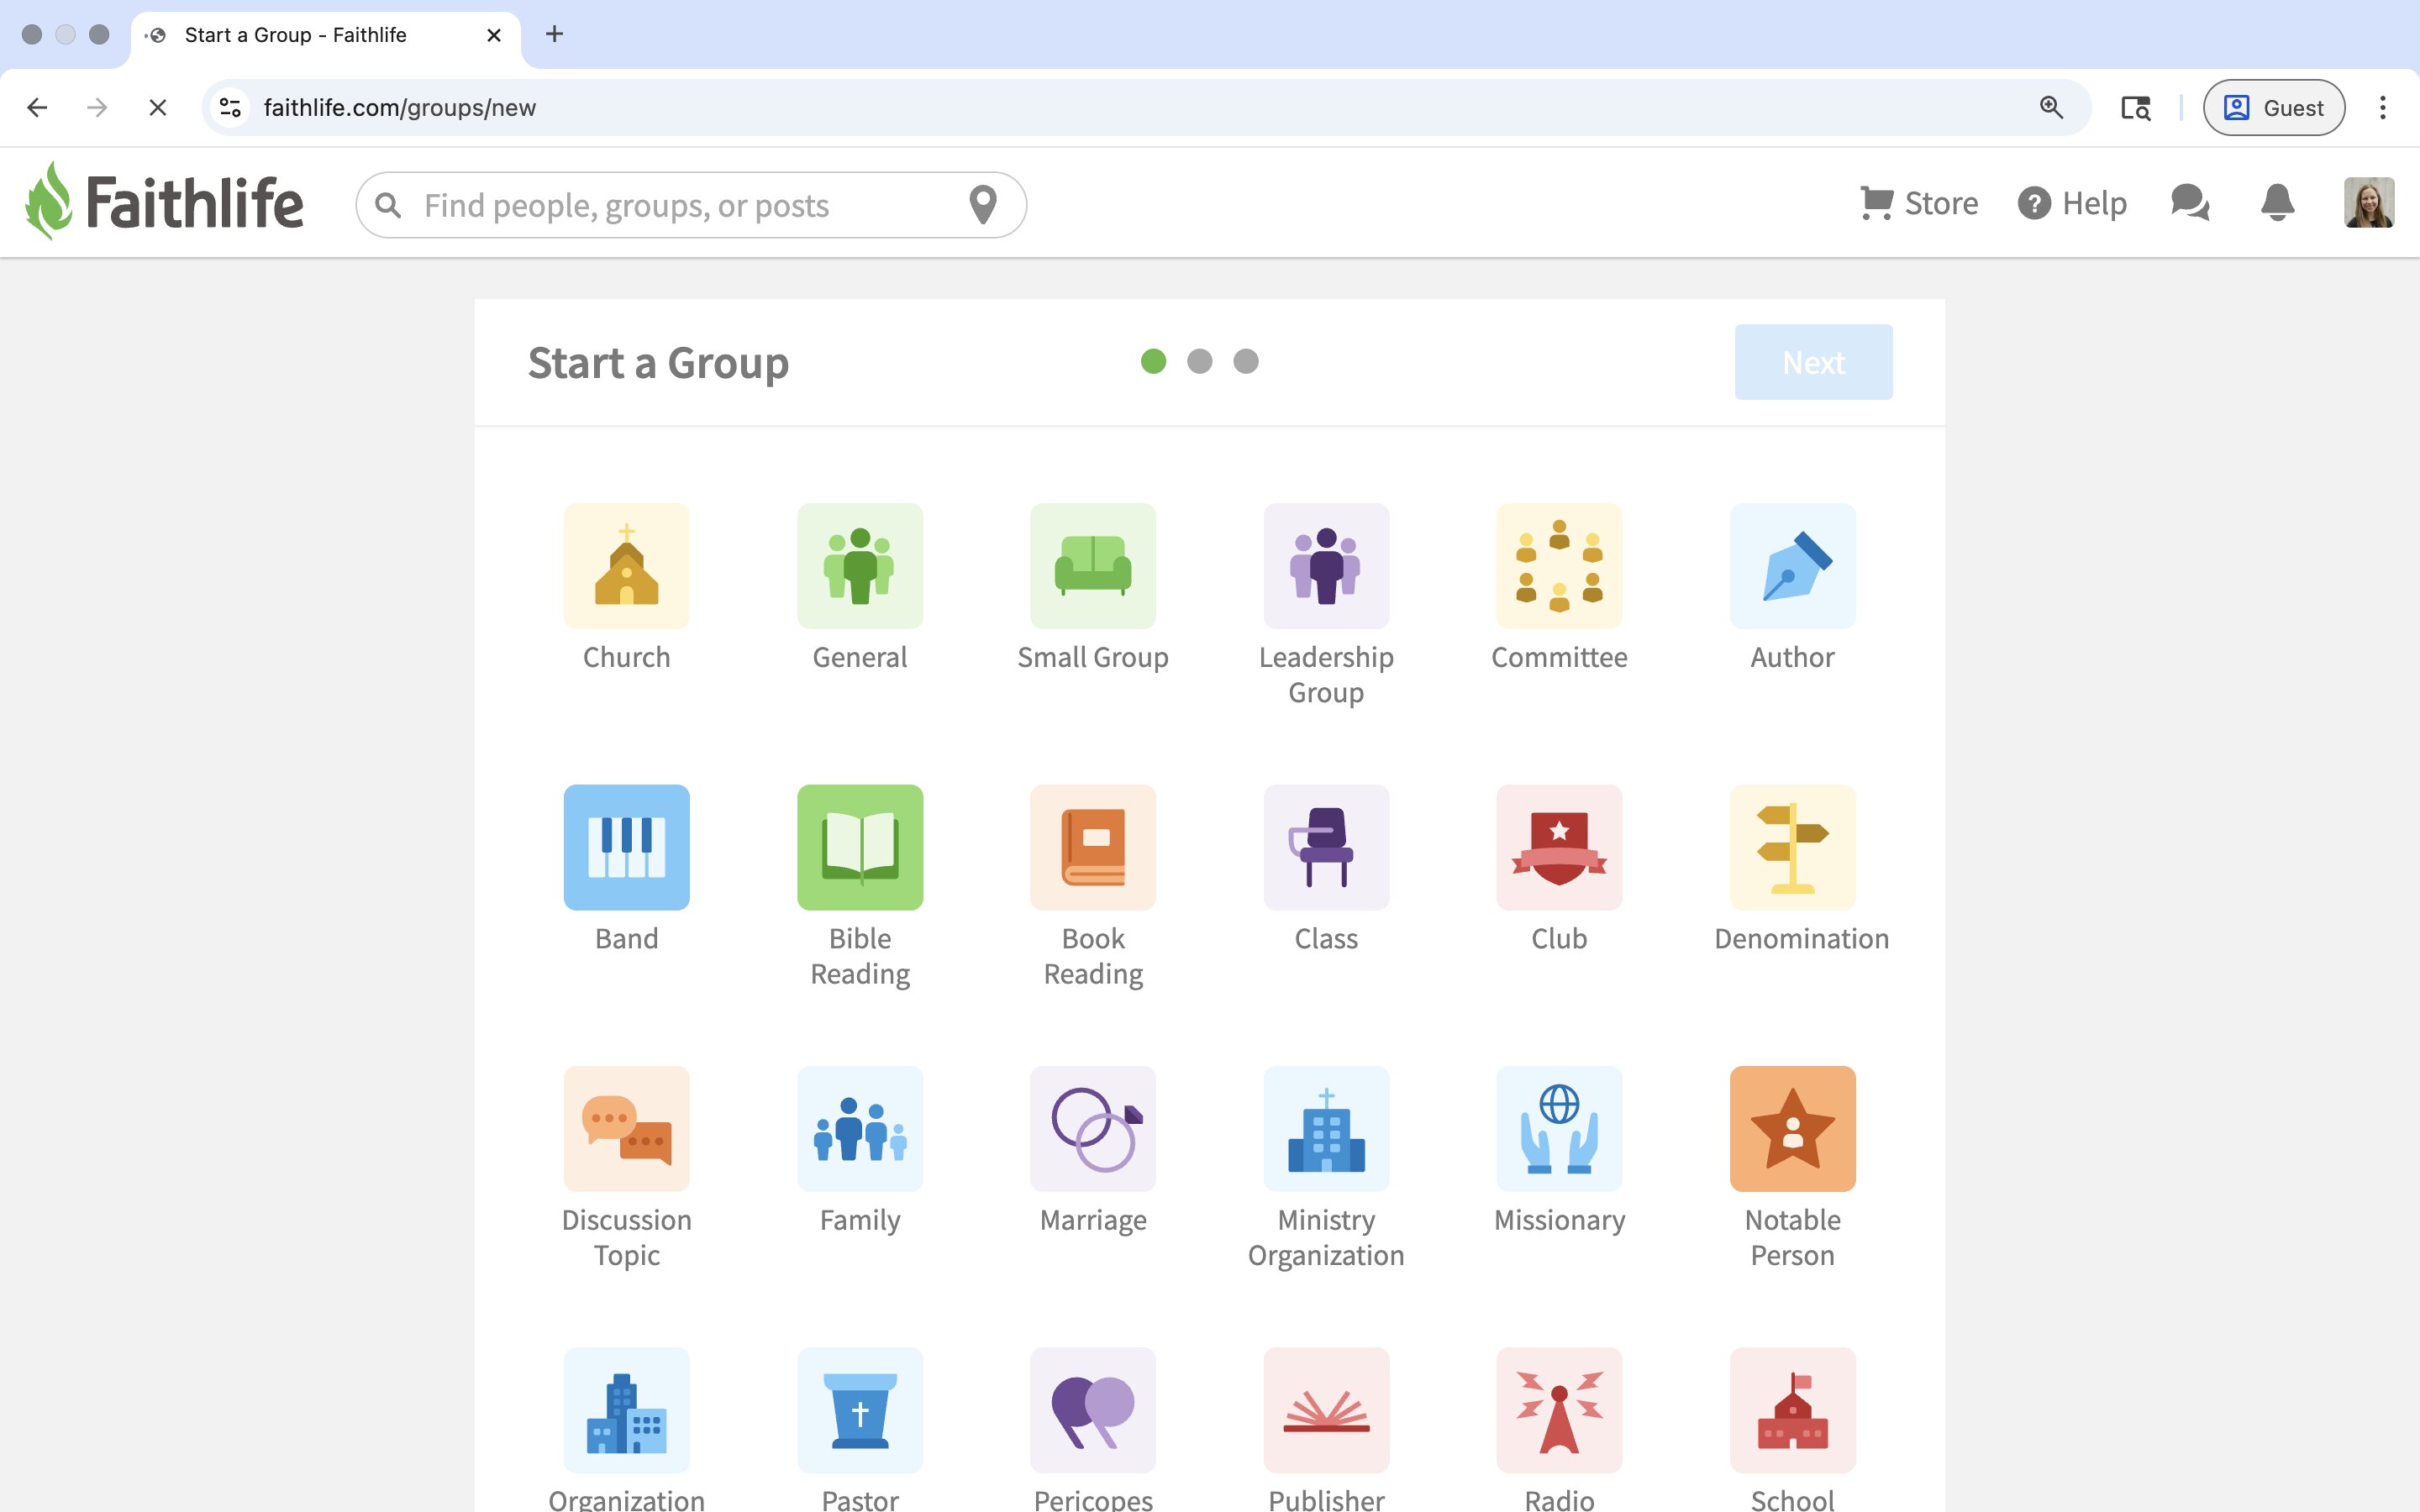The width and height of the screenshot is (2420, 1512).
Task: Select the Class desk icon
Action: (x=1326, y=847)
